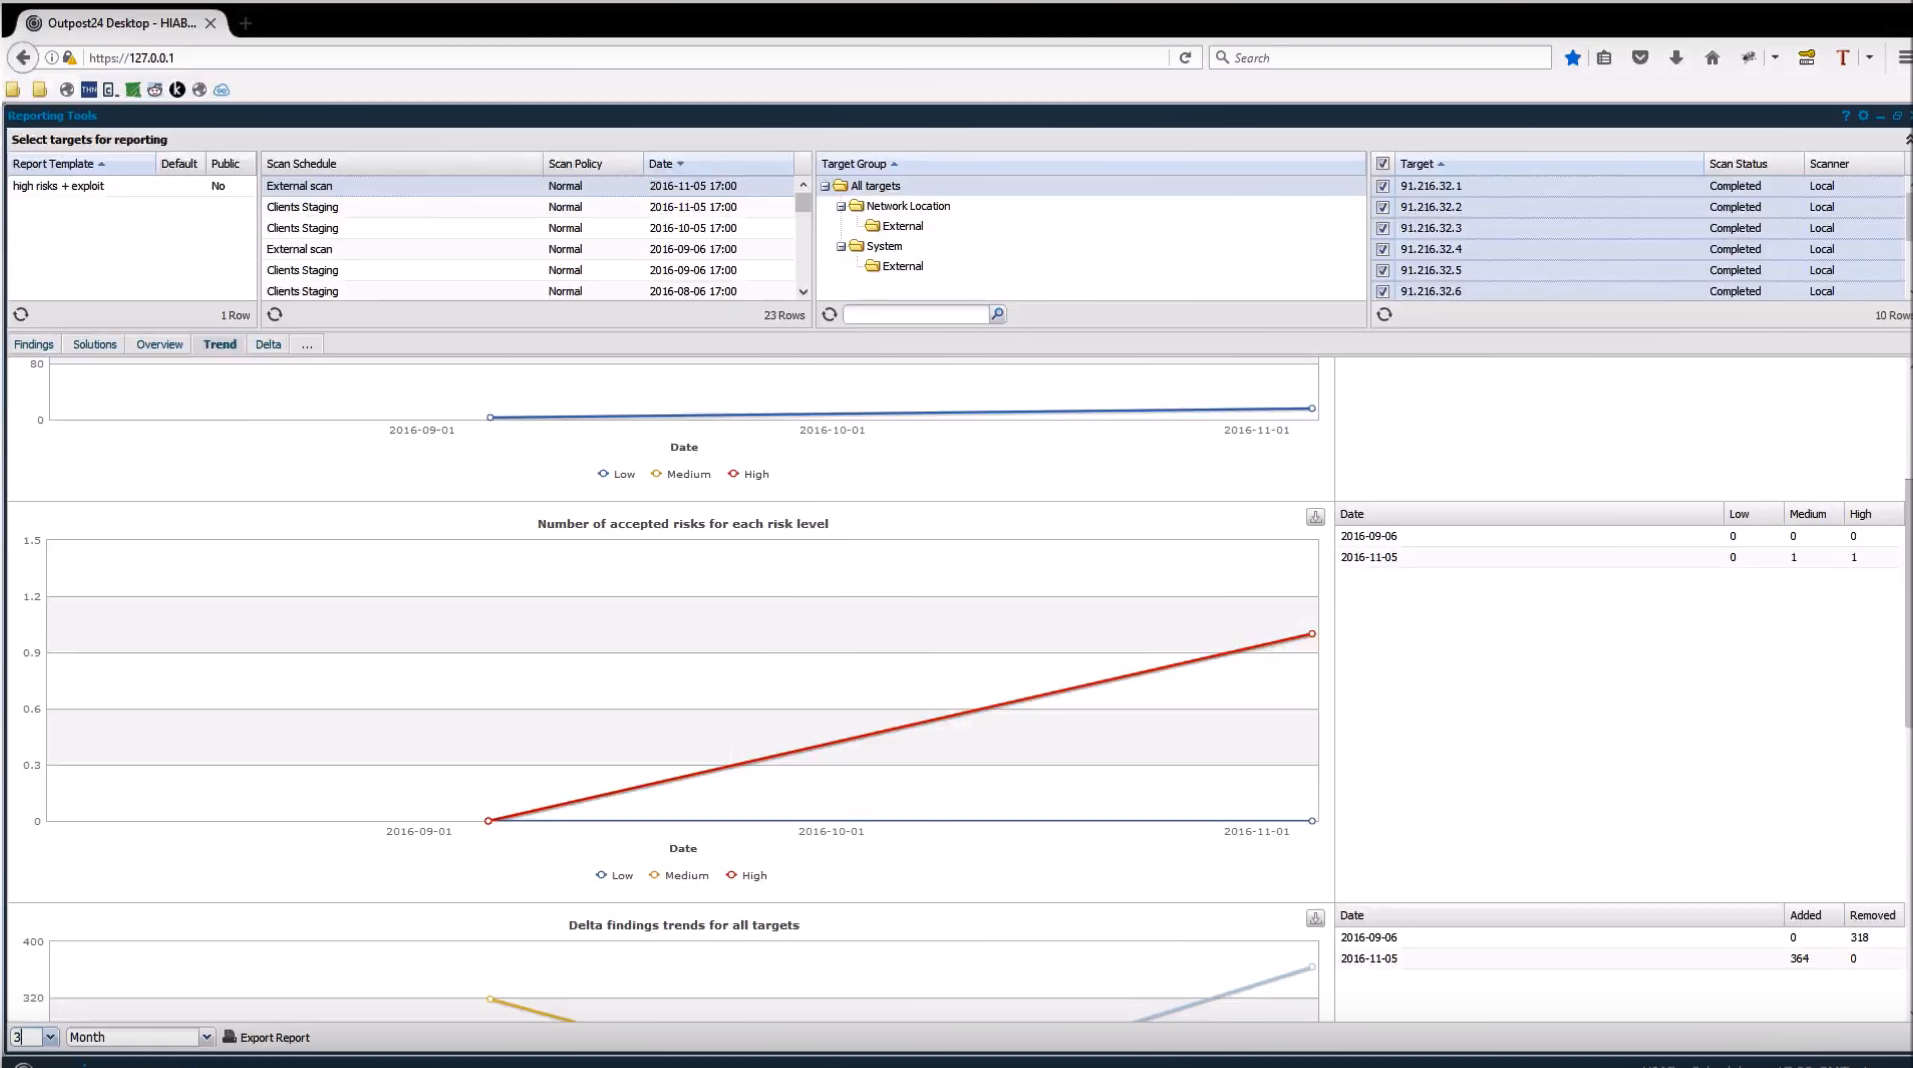Screen dimensions: 1913x1068
Task: Collapse the System tree node
Action: tap(841, 246)
